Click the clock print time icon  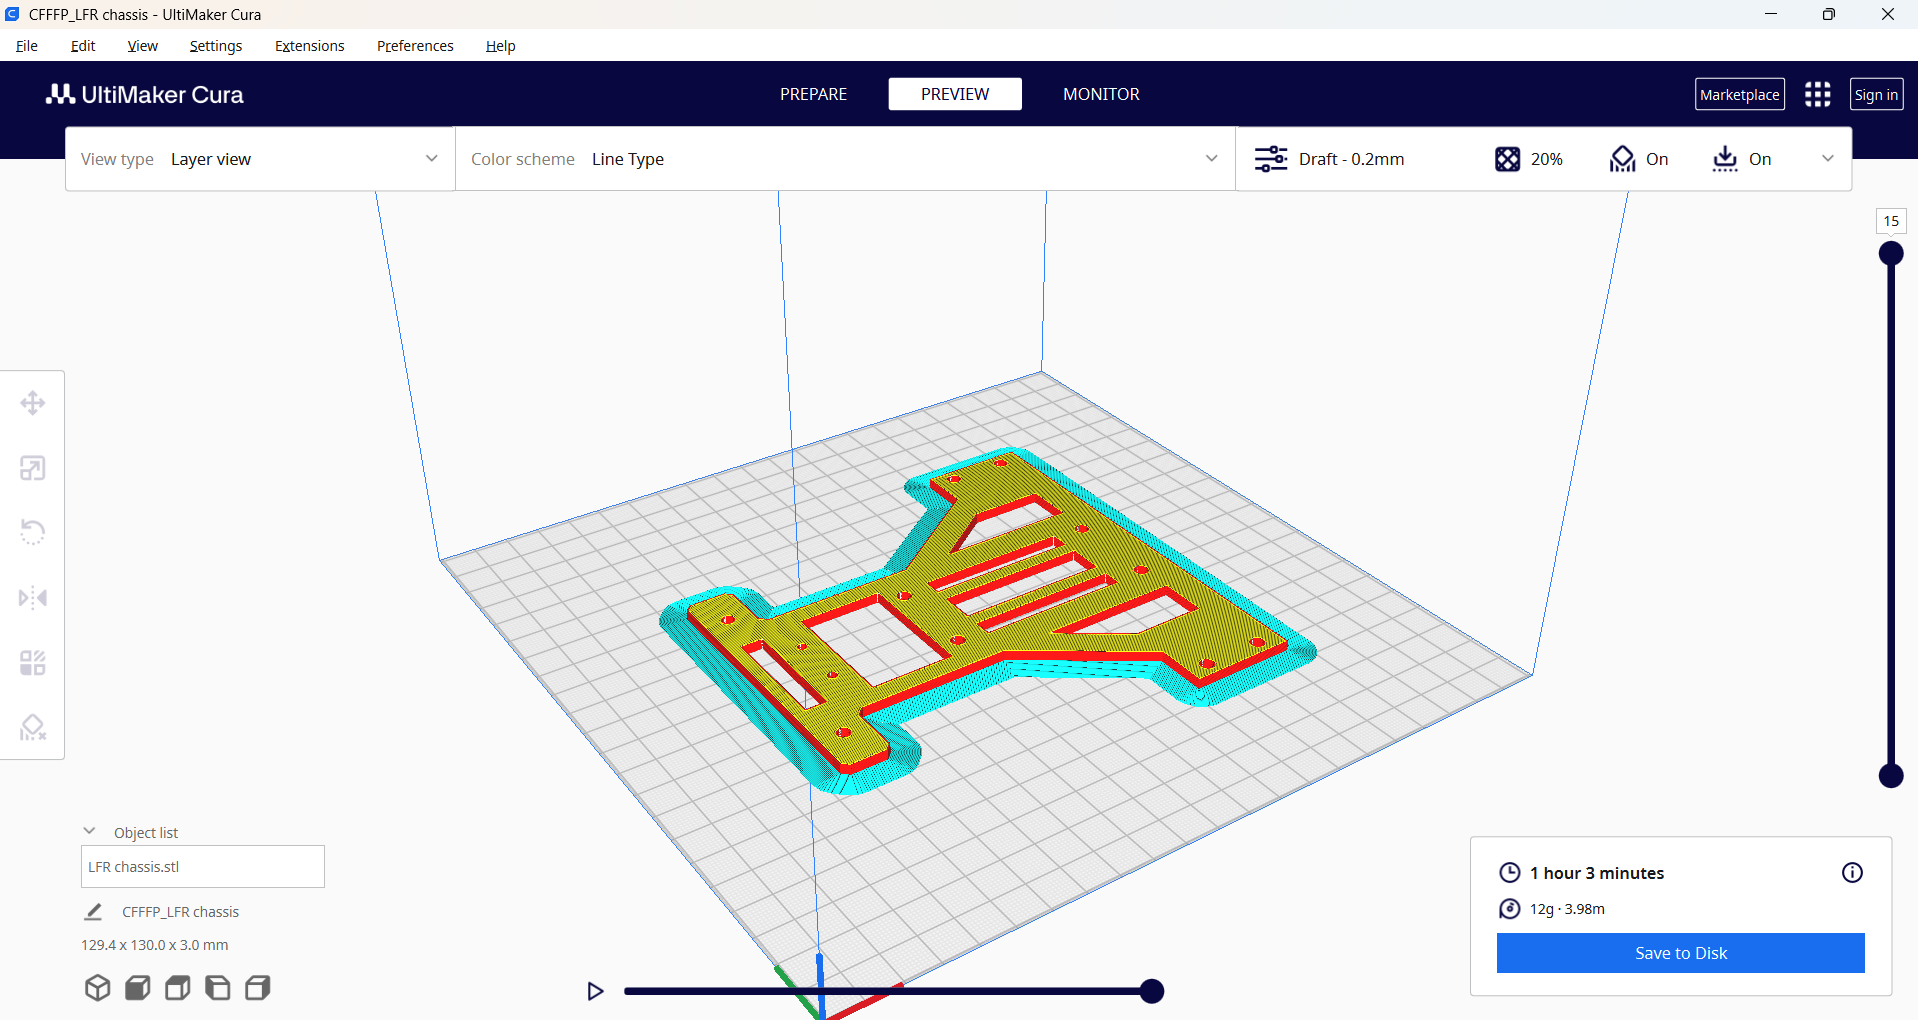tap(1510, 873)
